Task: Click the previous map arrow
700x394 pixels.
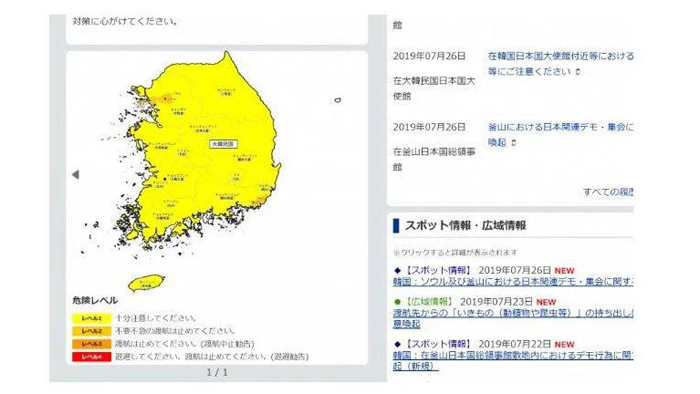Action: (75, 174)
